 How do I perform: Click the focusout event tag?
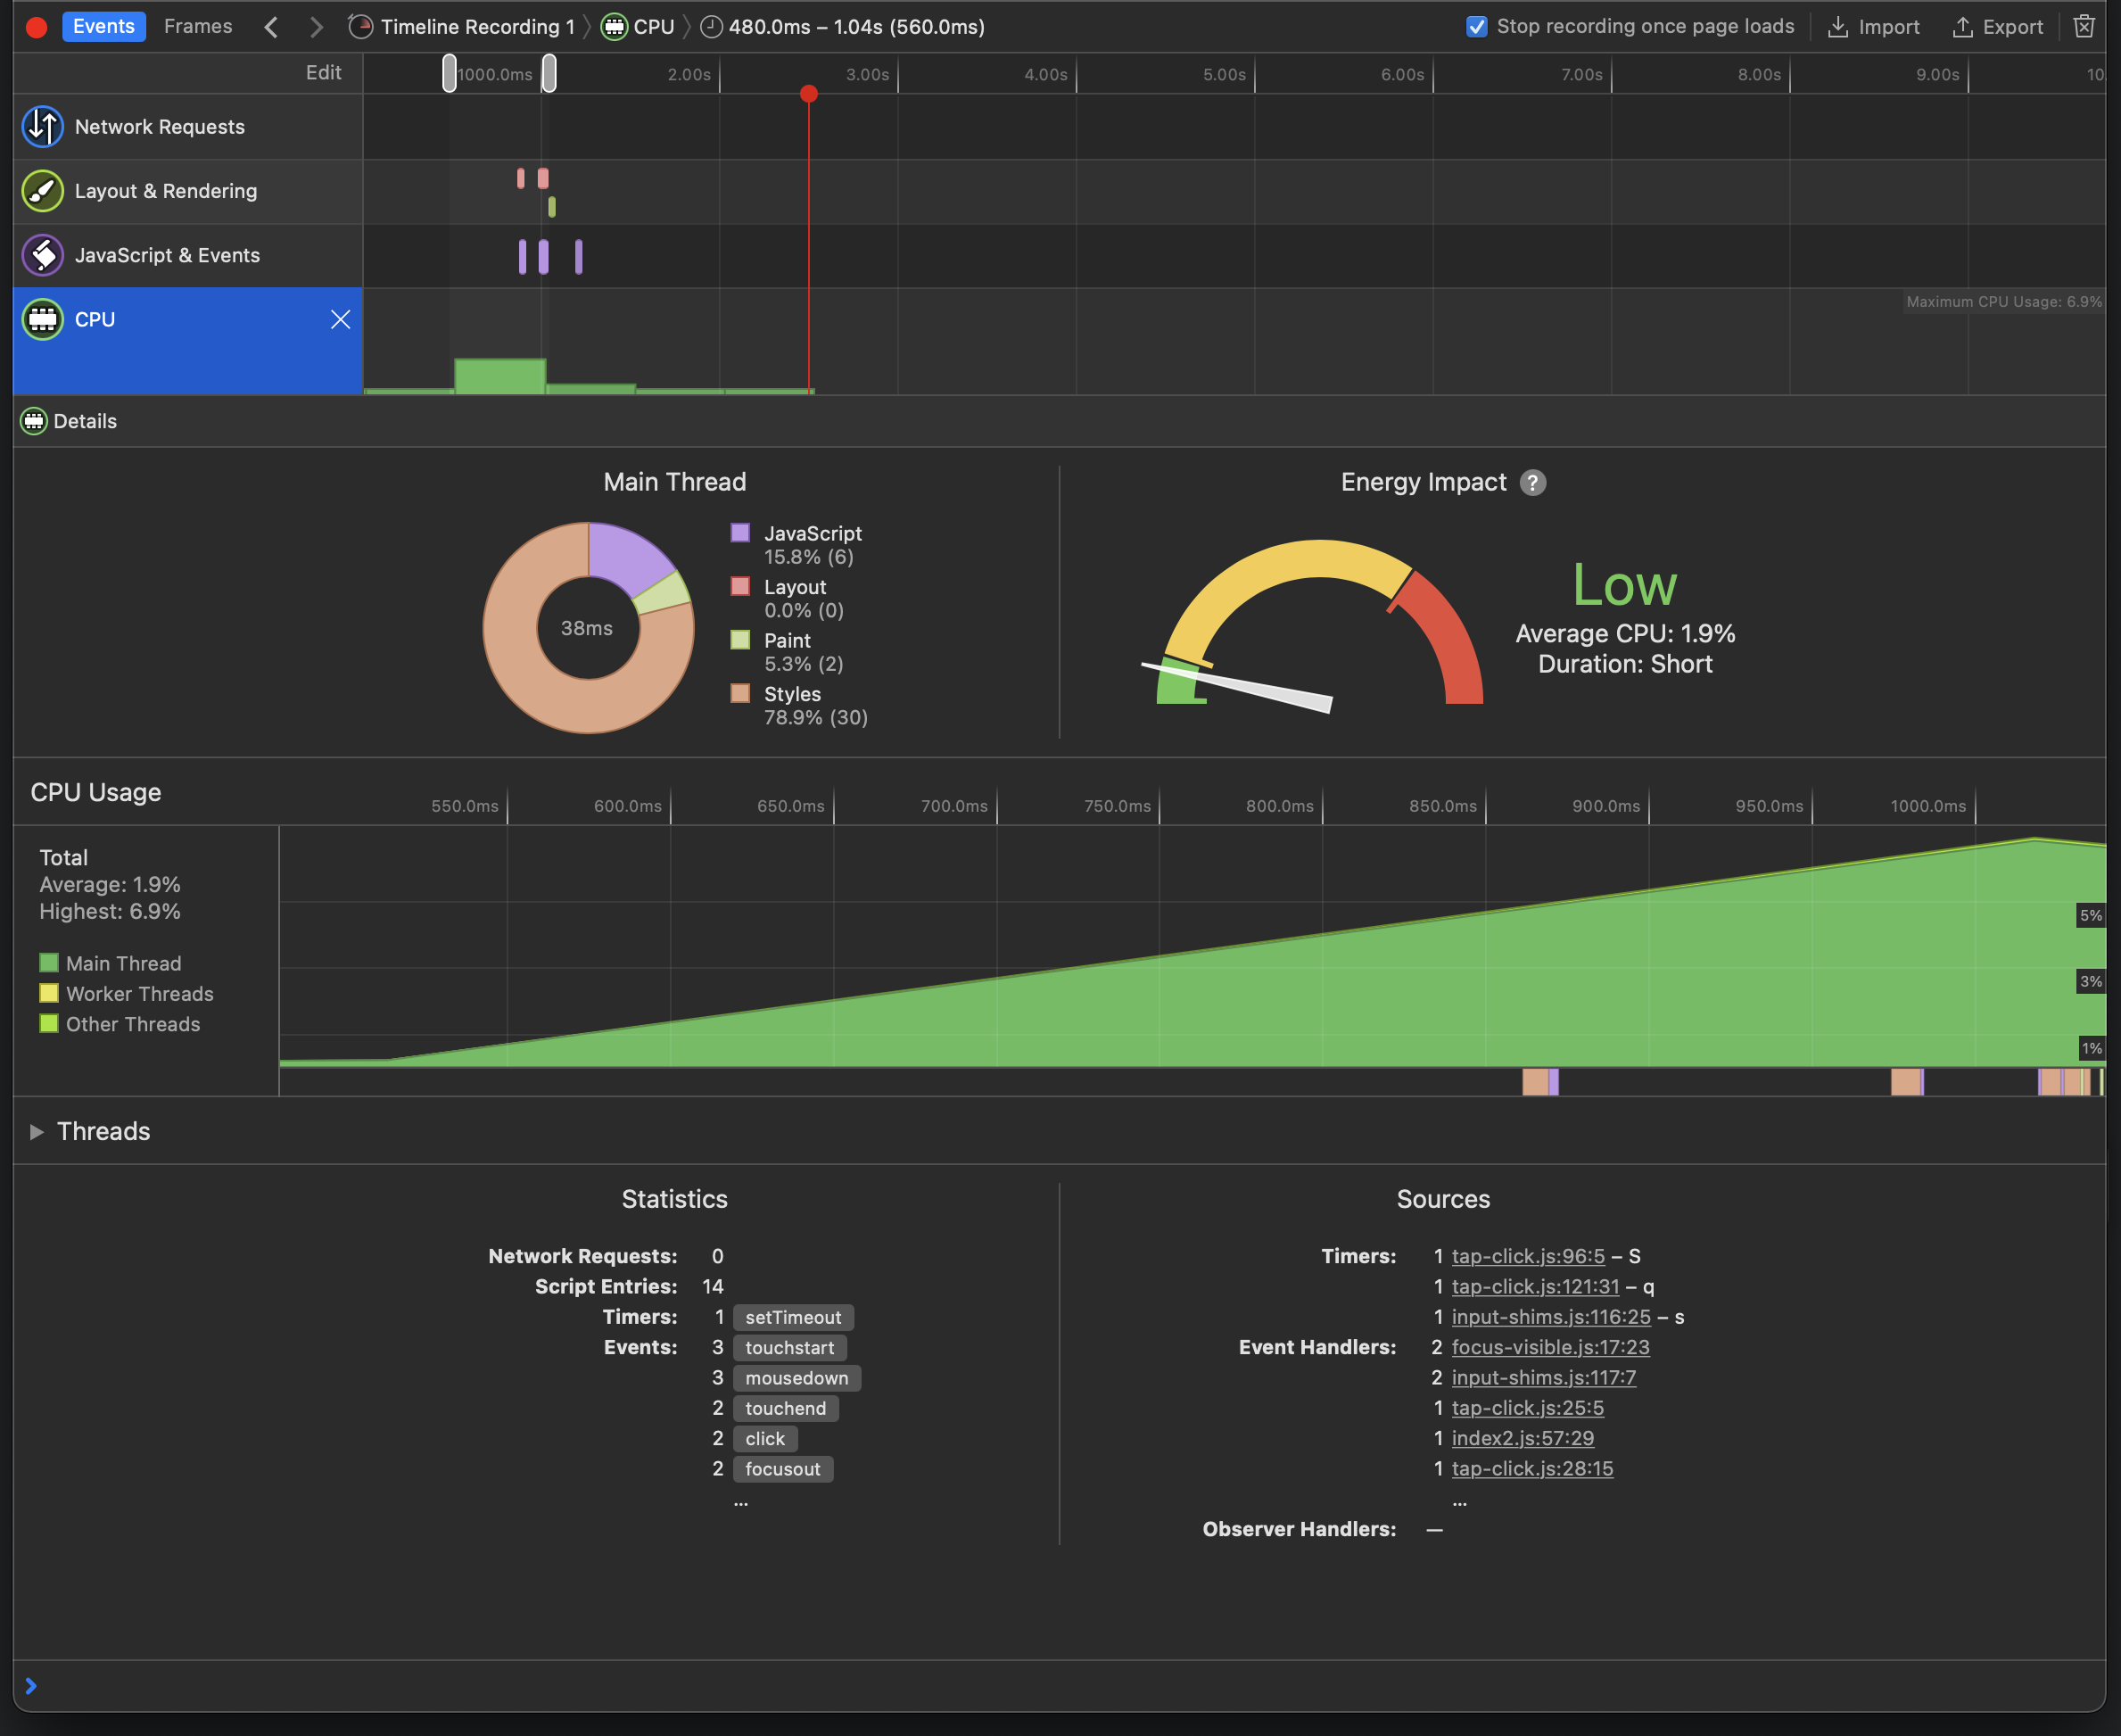pos(782,1469)
